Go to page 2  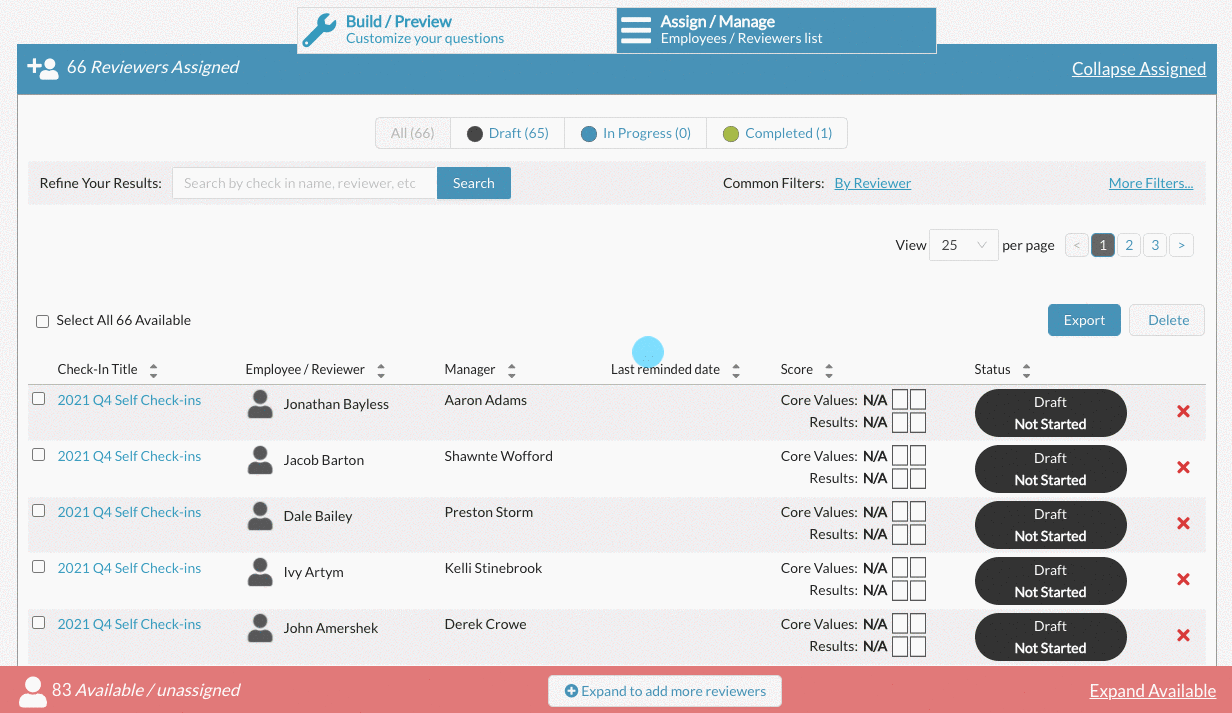(1129, 245)
